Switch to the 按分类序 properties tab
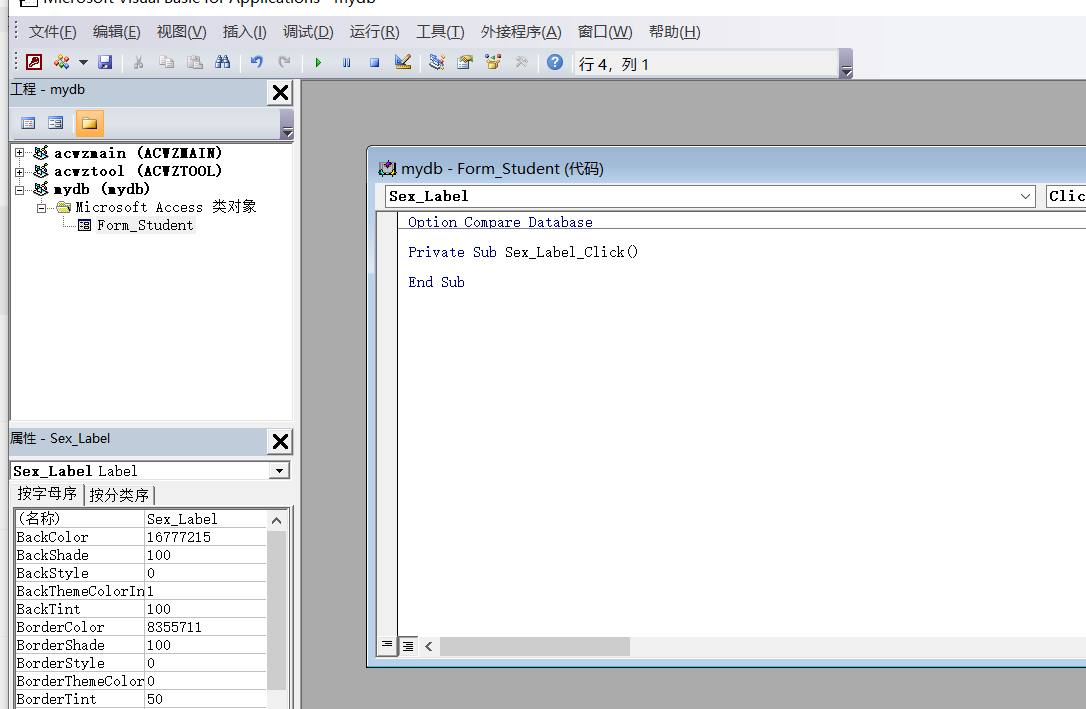1086x709 pixels. 119,495
